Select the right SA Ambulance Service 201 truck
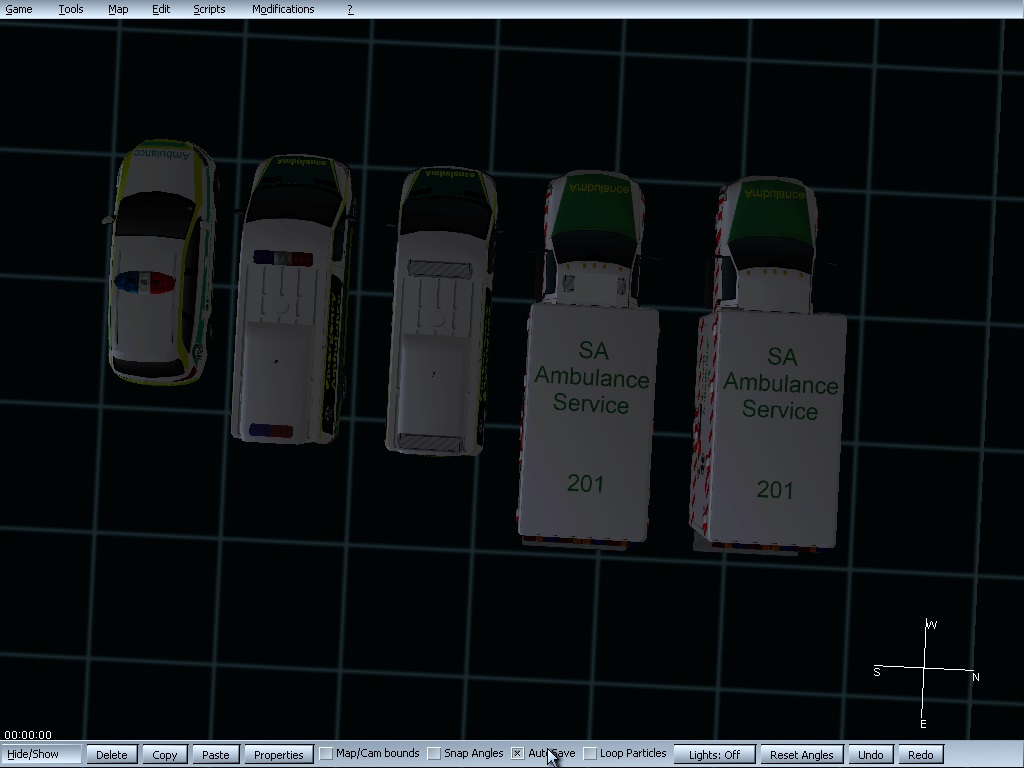The image size is (1024, 768). tap(769, 366)
